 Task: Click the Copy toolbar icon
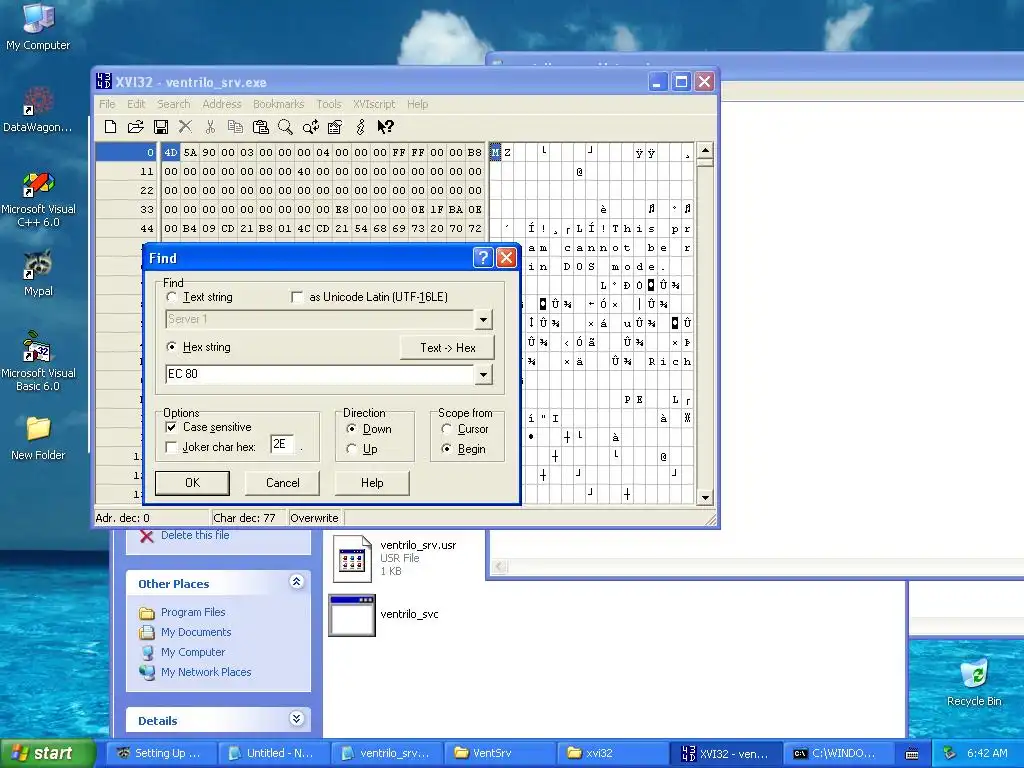click(235, 127)
